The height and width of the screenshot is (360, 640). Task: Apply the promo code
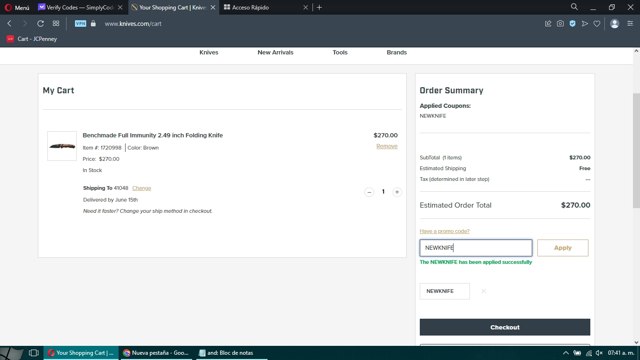point(562,248)
